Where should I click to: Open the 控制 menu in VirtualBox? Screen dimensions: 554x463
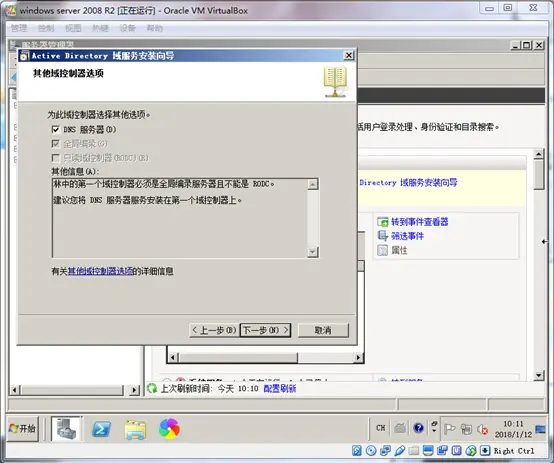(x=46, y=28)
